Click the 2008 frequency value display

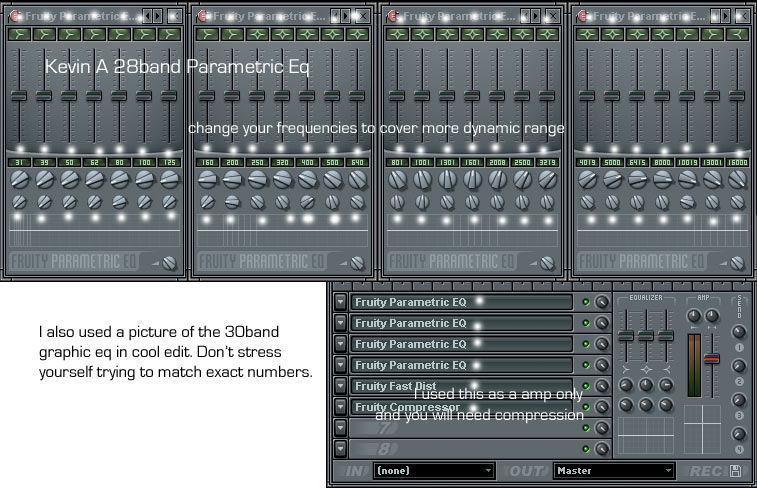click(x=497, y=162)
